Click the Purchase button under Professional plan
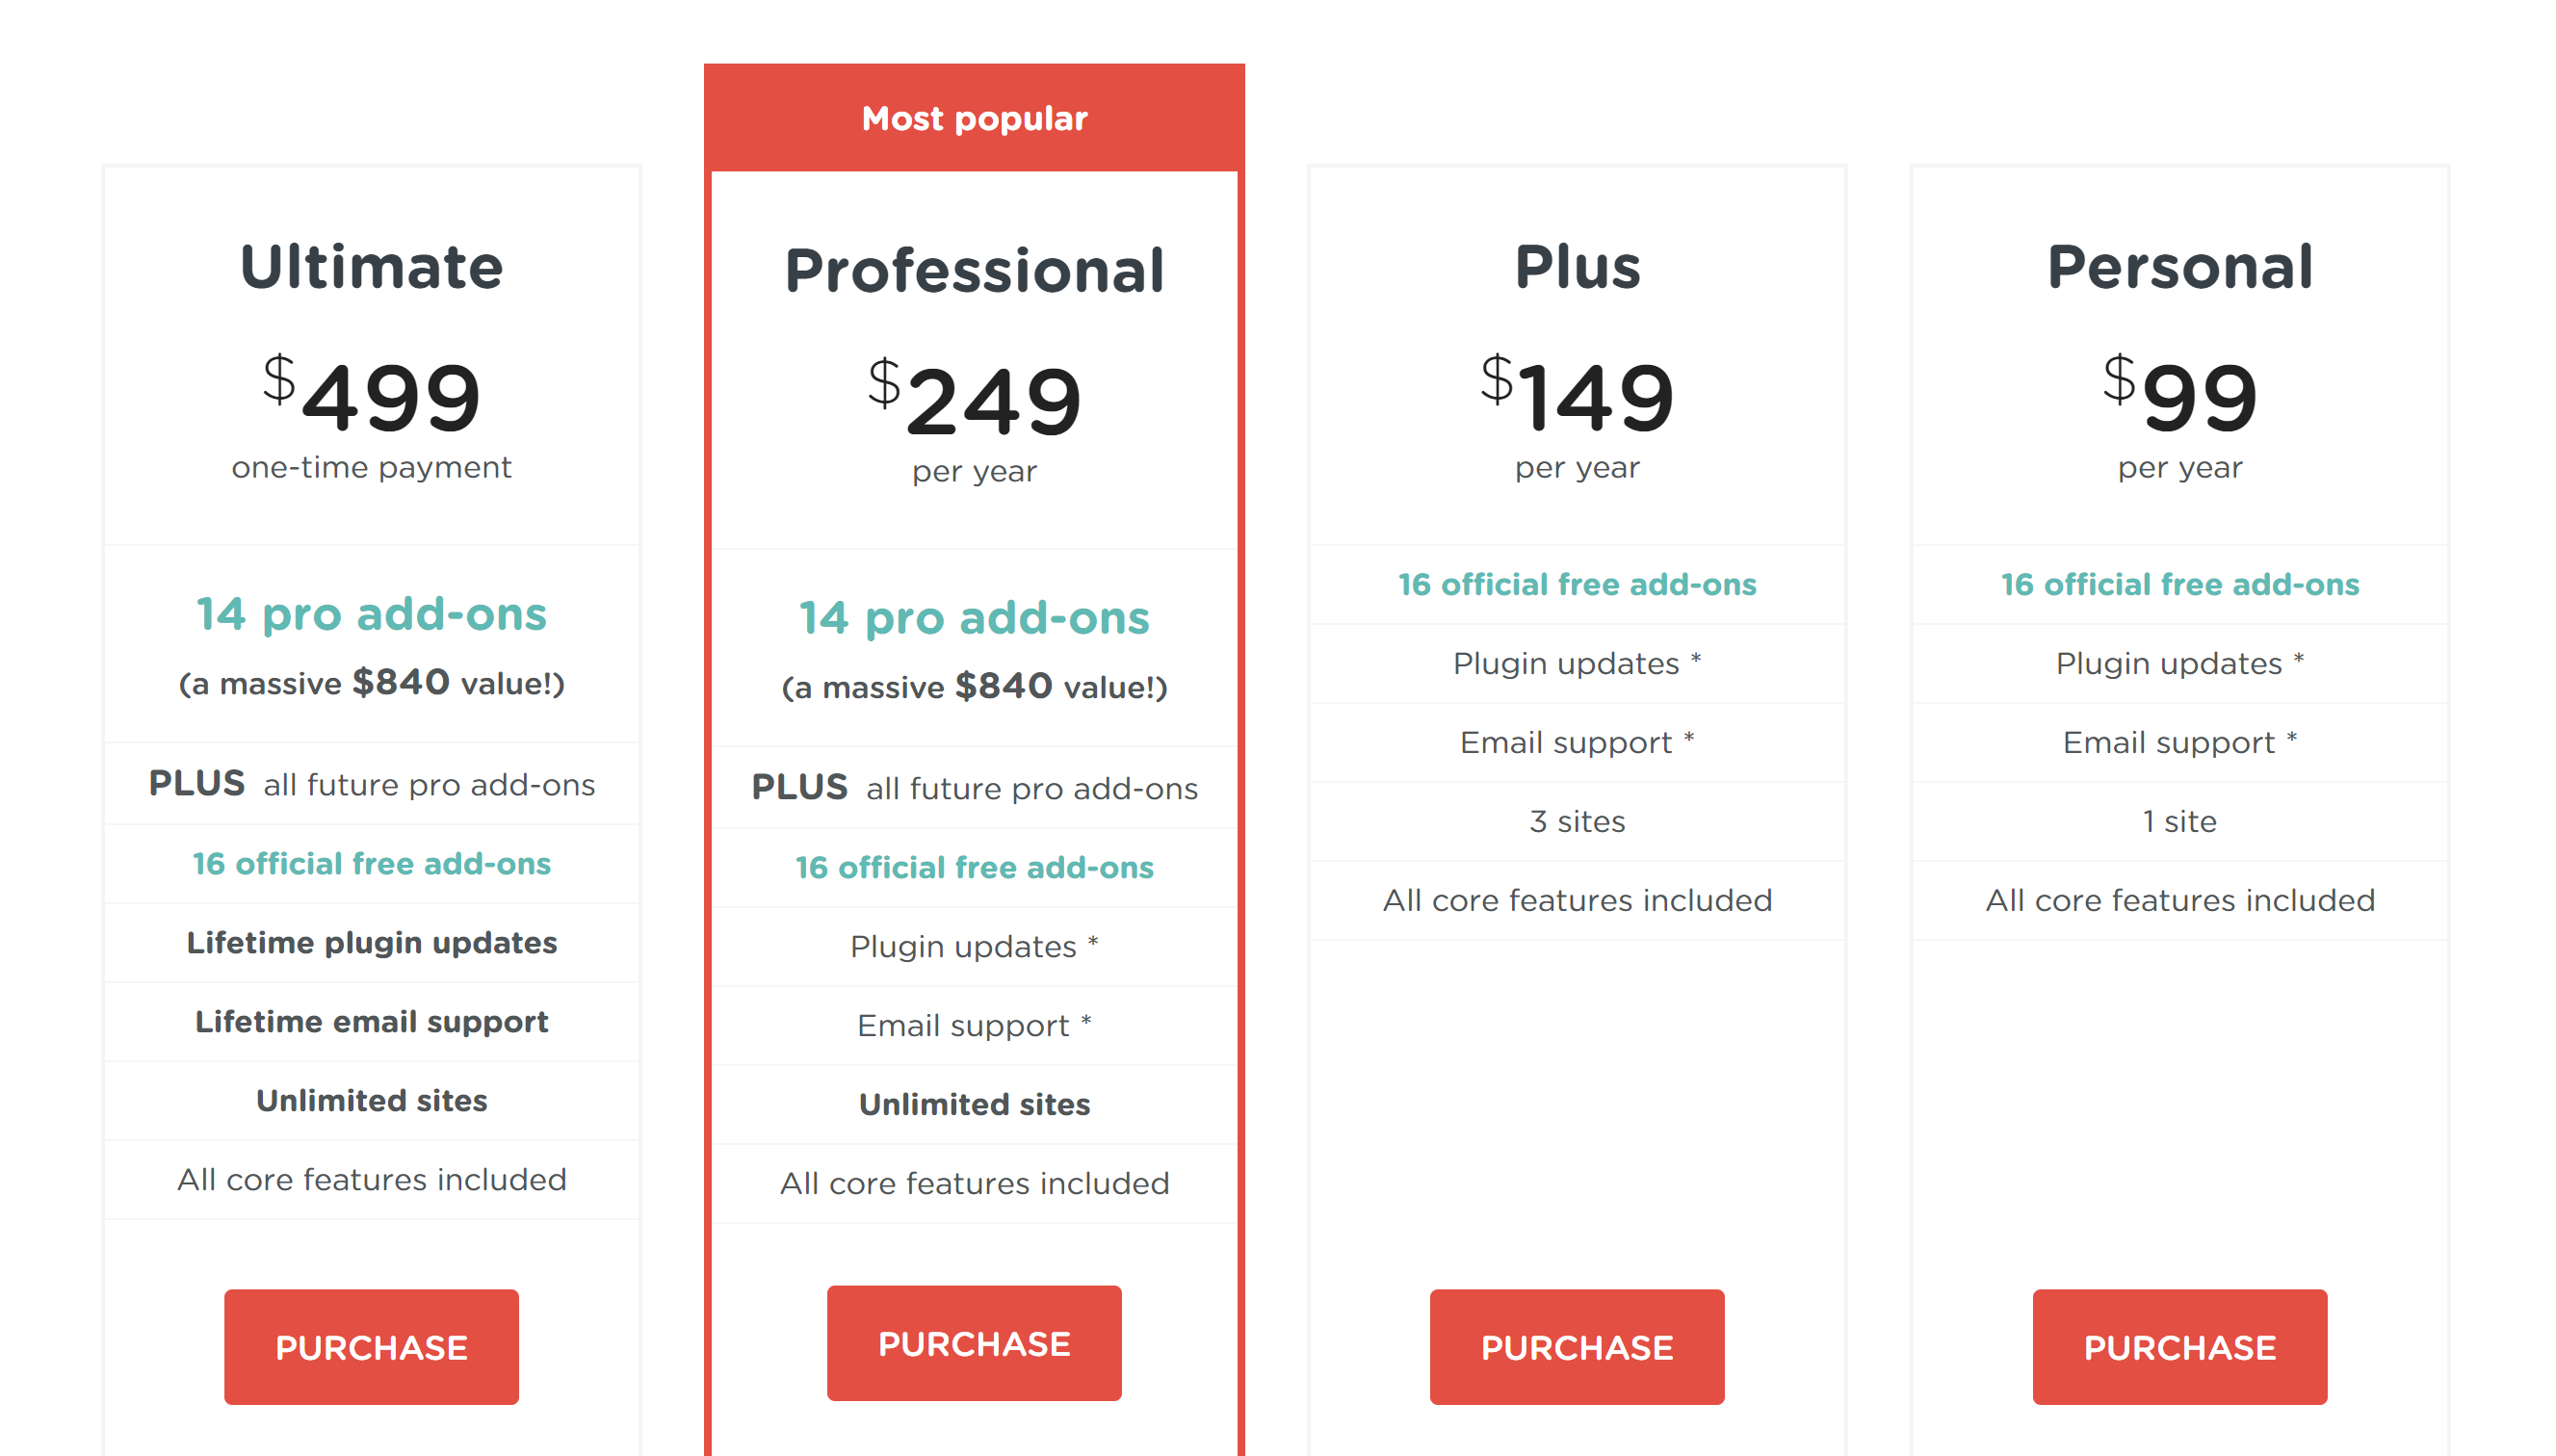 point(974,1343)
